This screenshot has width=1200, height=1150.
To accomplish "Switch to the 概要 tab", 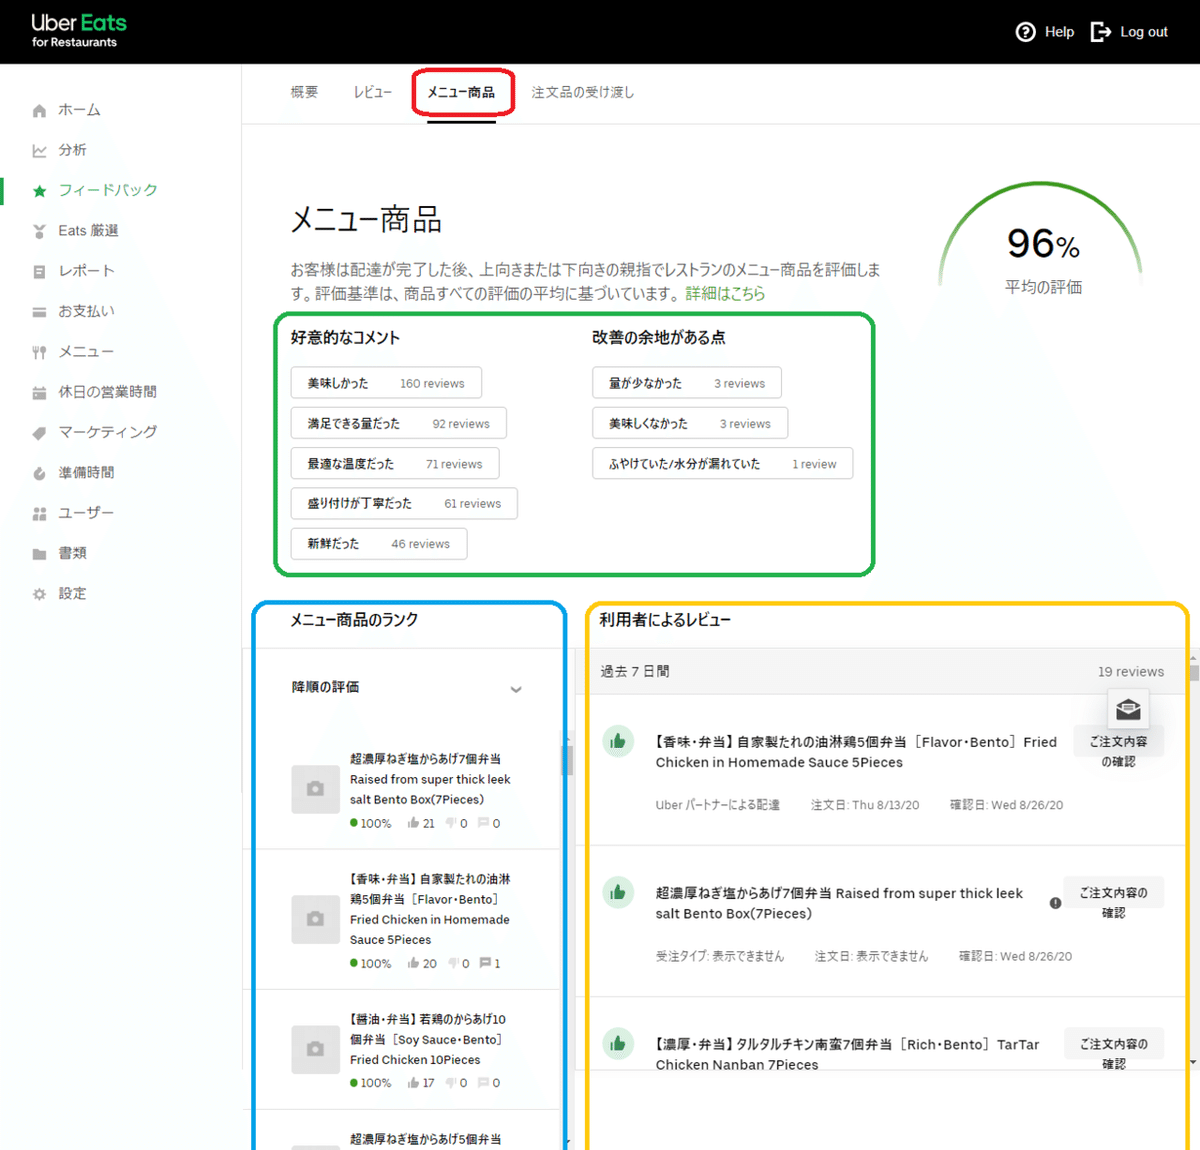I will 304,92.
